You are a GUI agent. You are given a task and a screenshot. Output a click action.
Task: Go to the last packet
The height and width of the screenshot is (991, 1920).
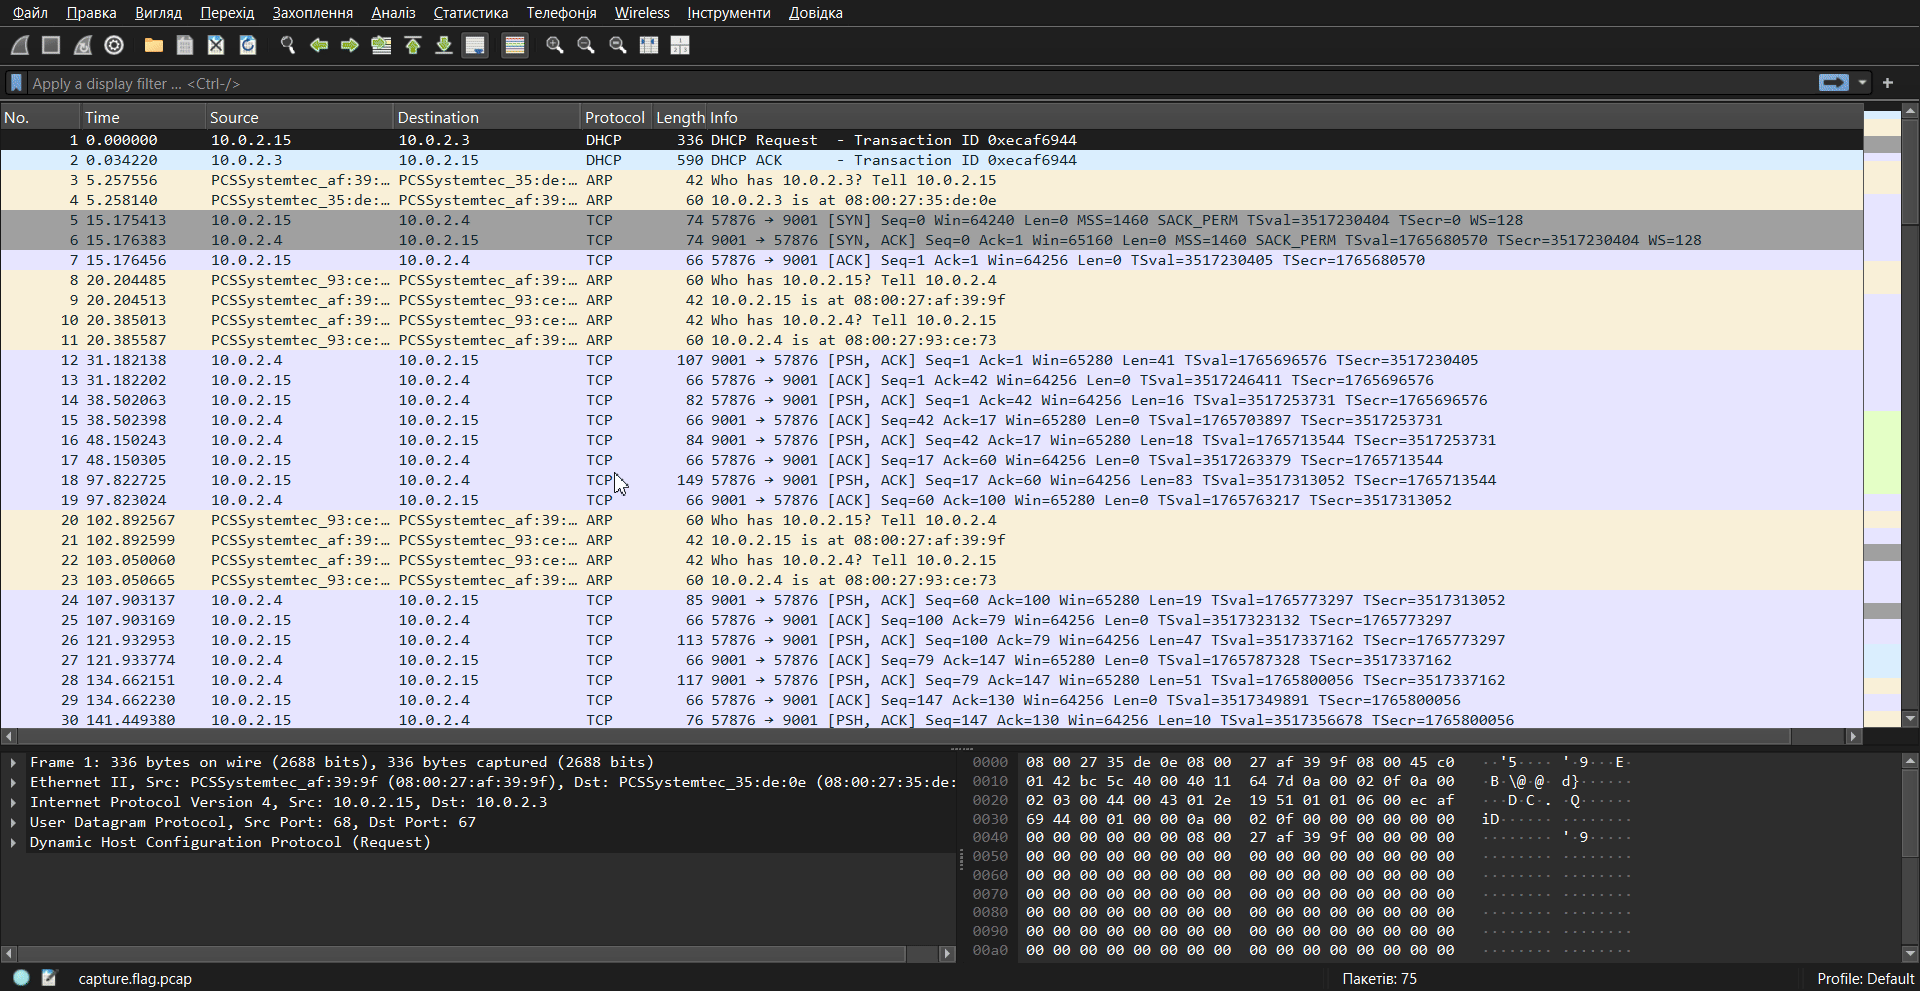pos(444,45)
